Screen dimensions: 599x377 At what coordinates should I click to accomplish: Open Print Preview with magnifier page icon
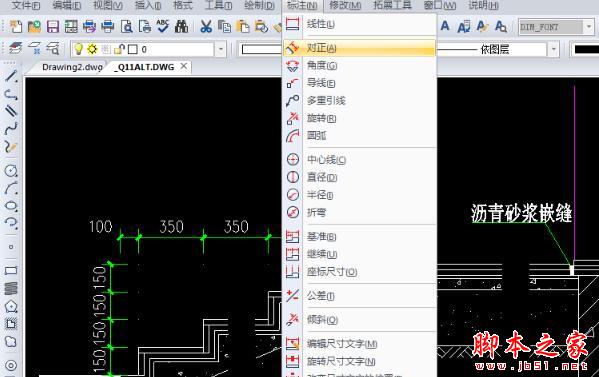pos(126,27)
